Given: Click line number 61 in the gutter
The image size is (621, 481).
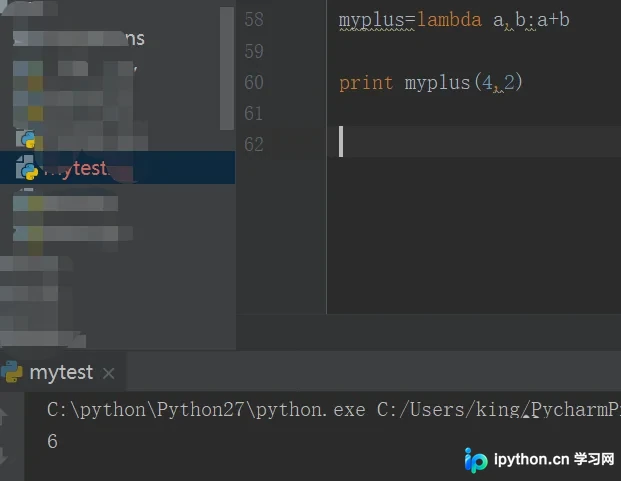Looking at the screenshot, I should [x=253, y=114].
